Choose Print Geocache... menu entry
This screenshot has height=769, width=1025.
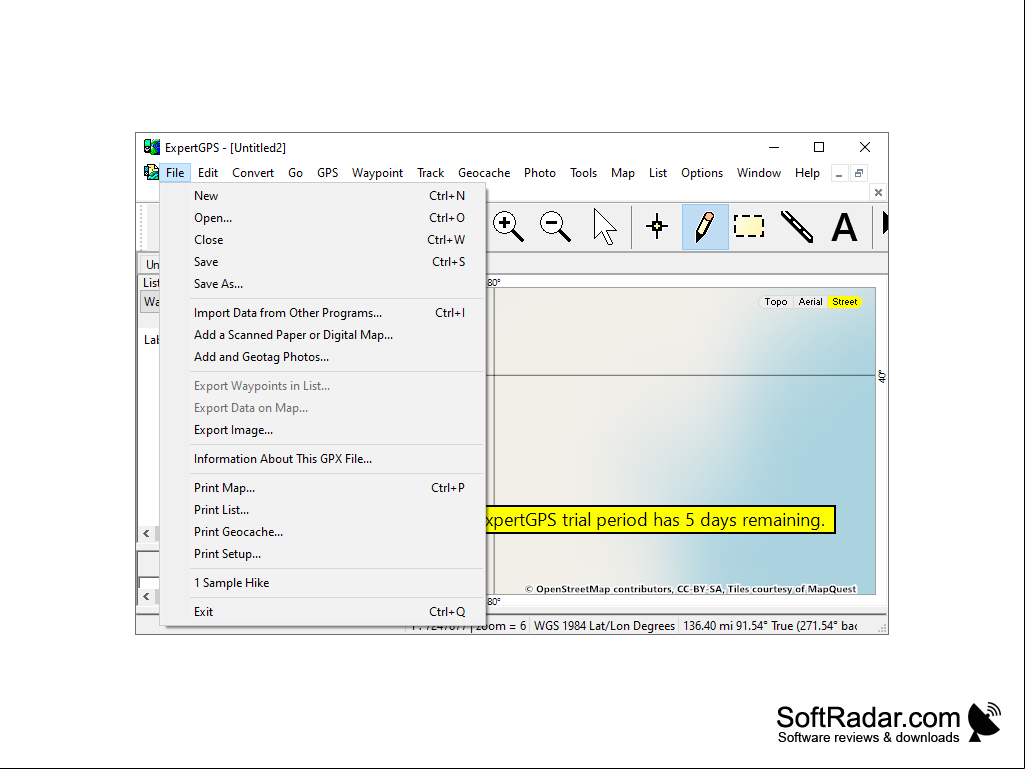point(323,532)
